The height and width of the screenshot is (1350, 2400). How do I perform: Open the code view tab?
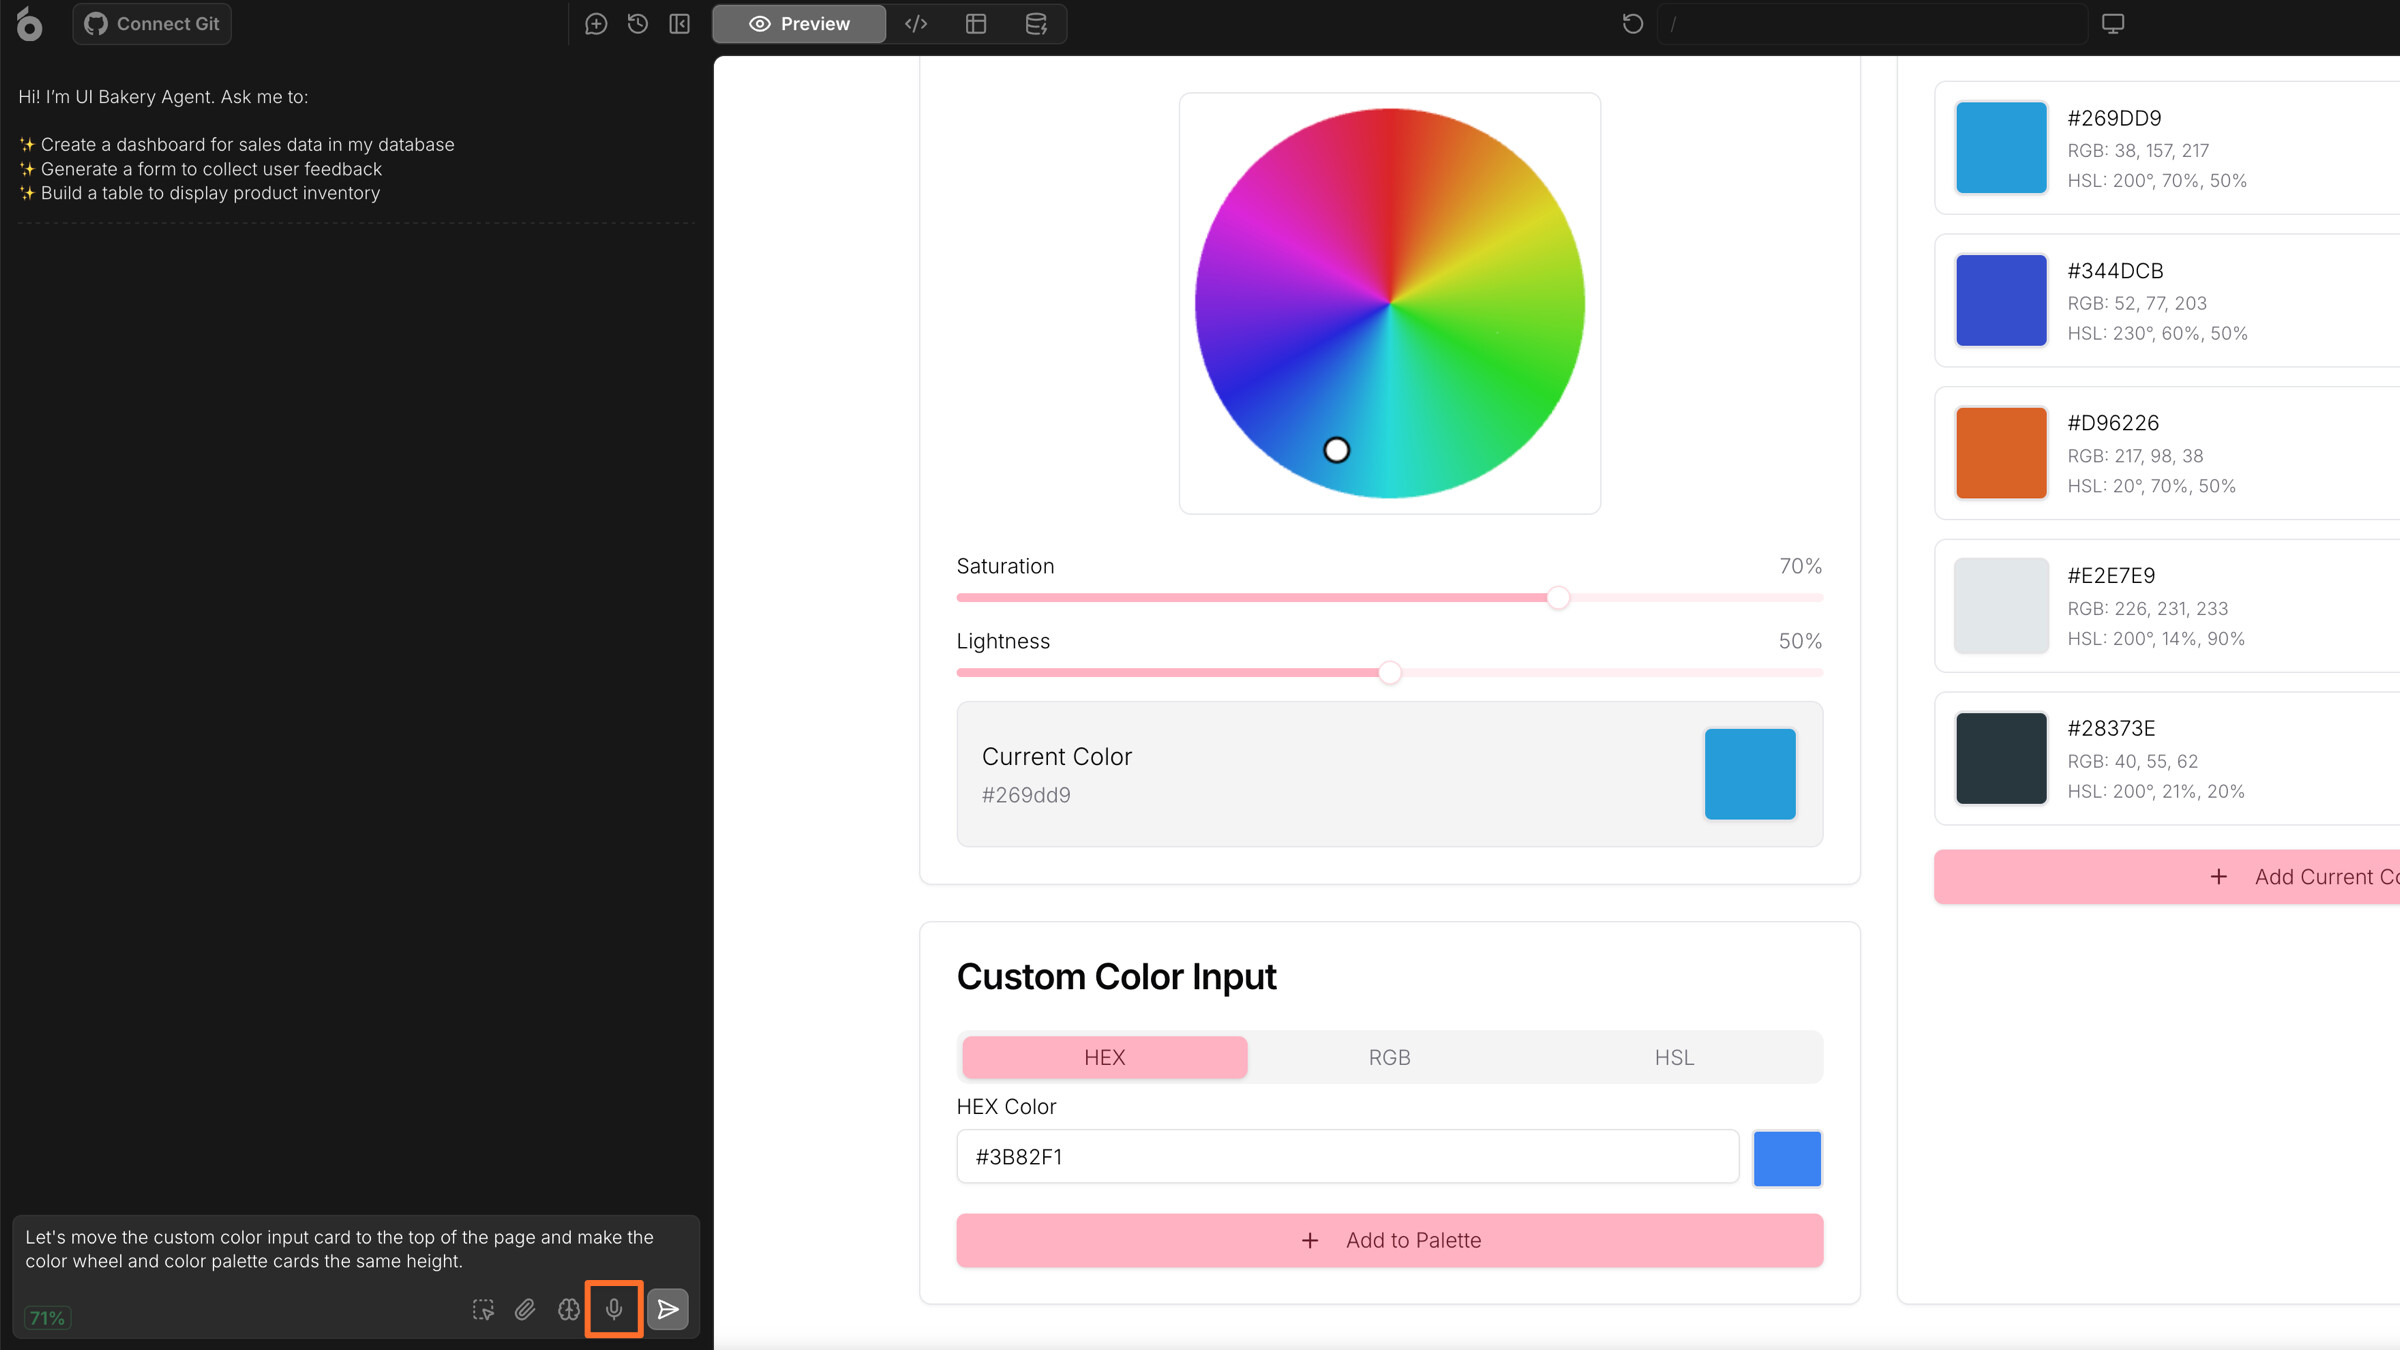click(916, 24)
